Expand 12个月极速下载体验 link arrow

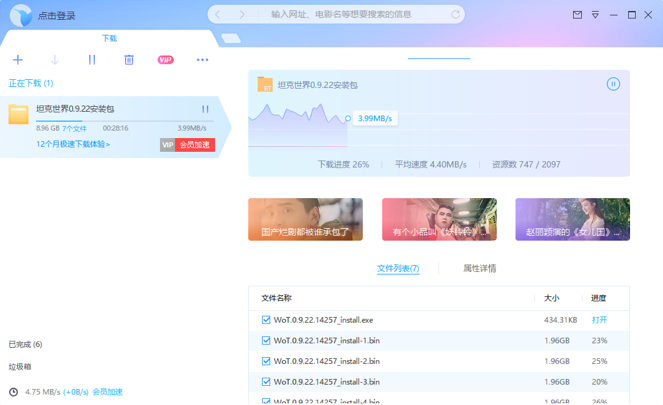pyautogui.click(x=73, y=144)
